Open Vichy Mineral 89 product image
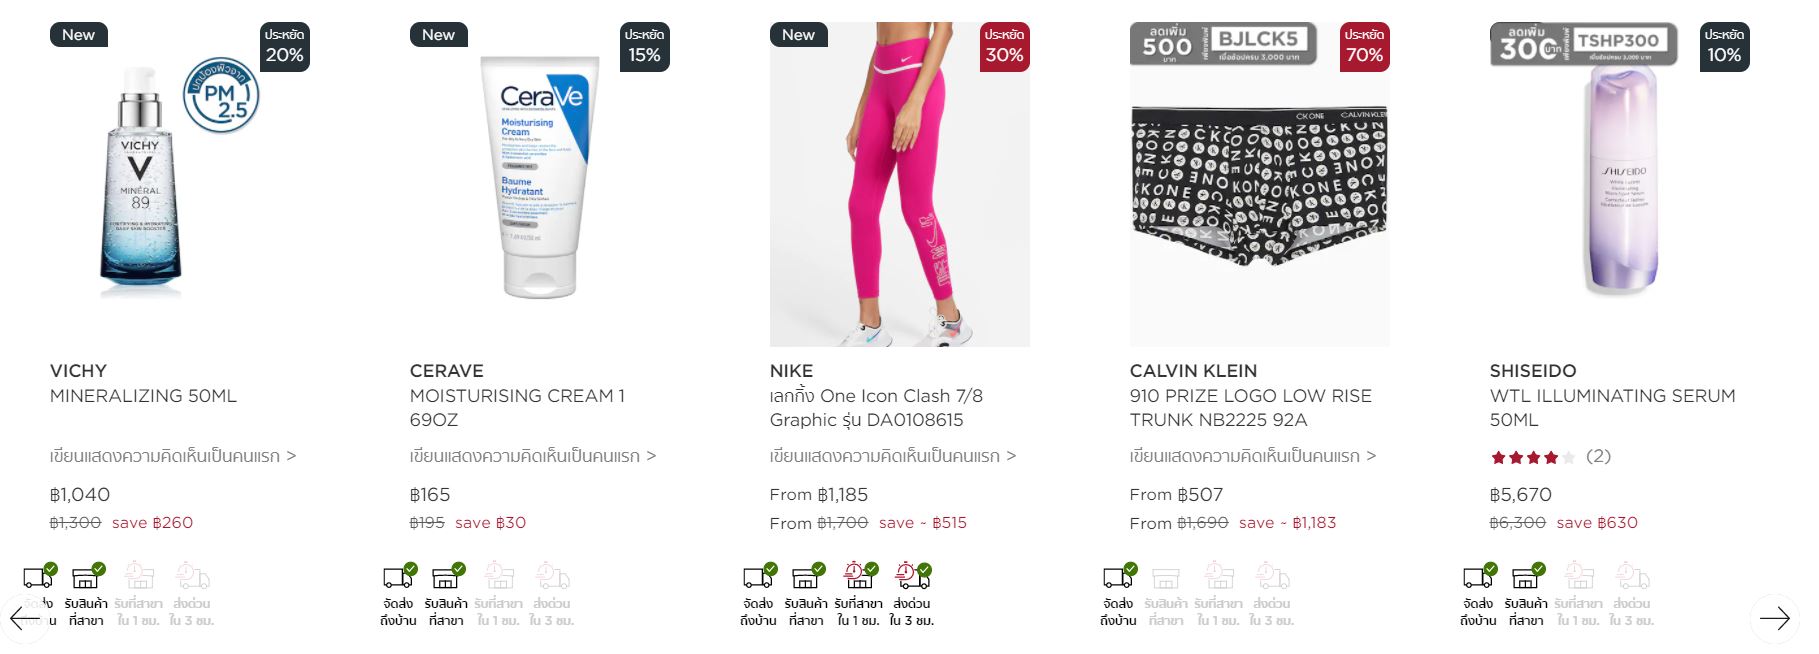The width and height of the screenshot is (1819, 654). click(141, 183)
